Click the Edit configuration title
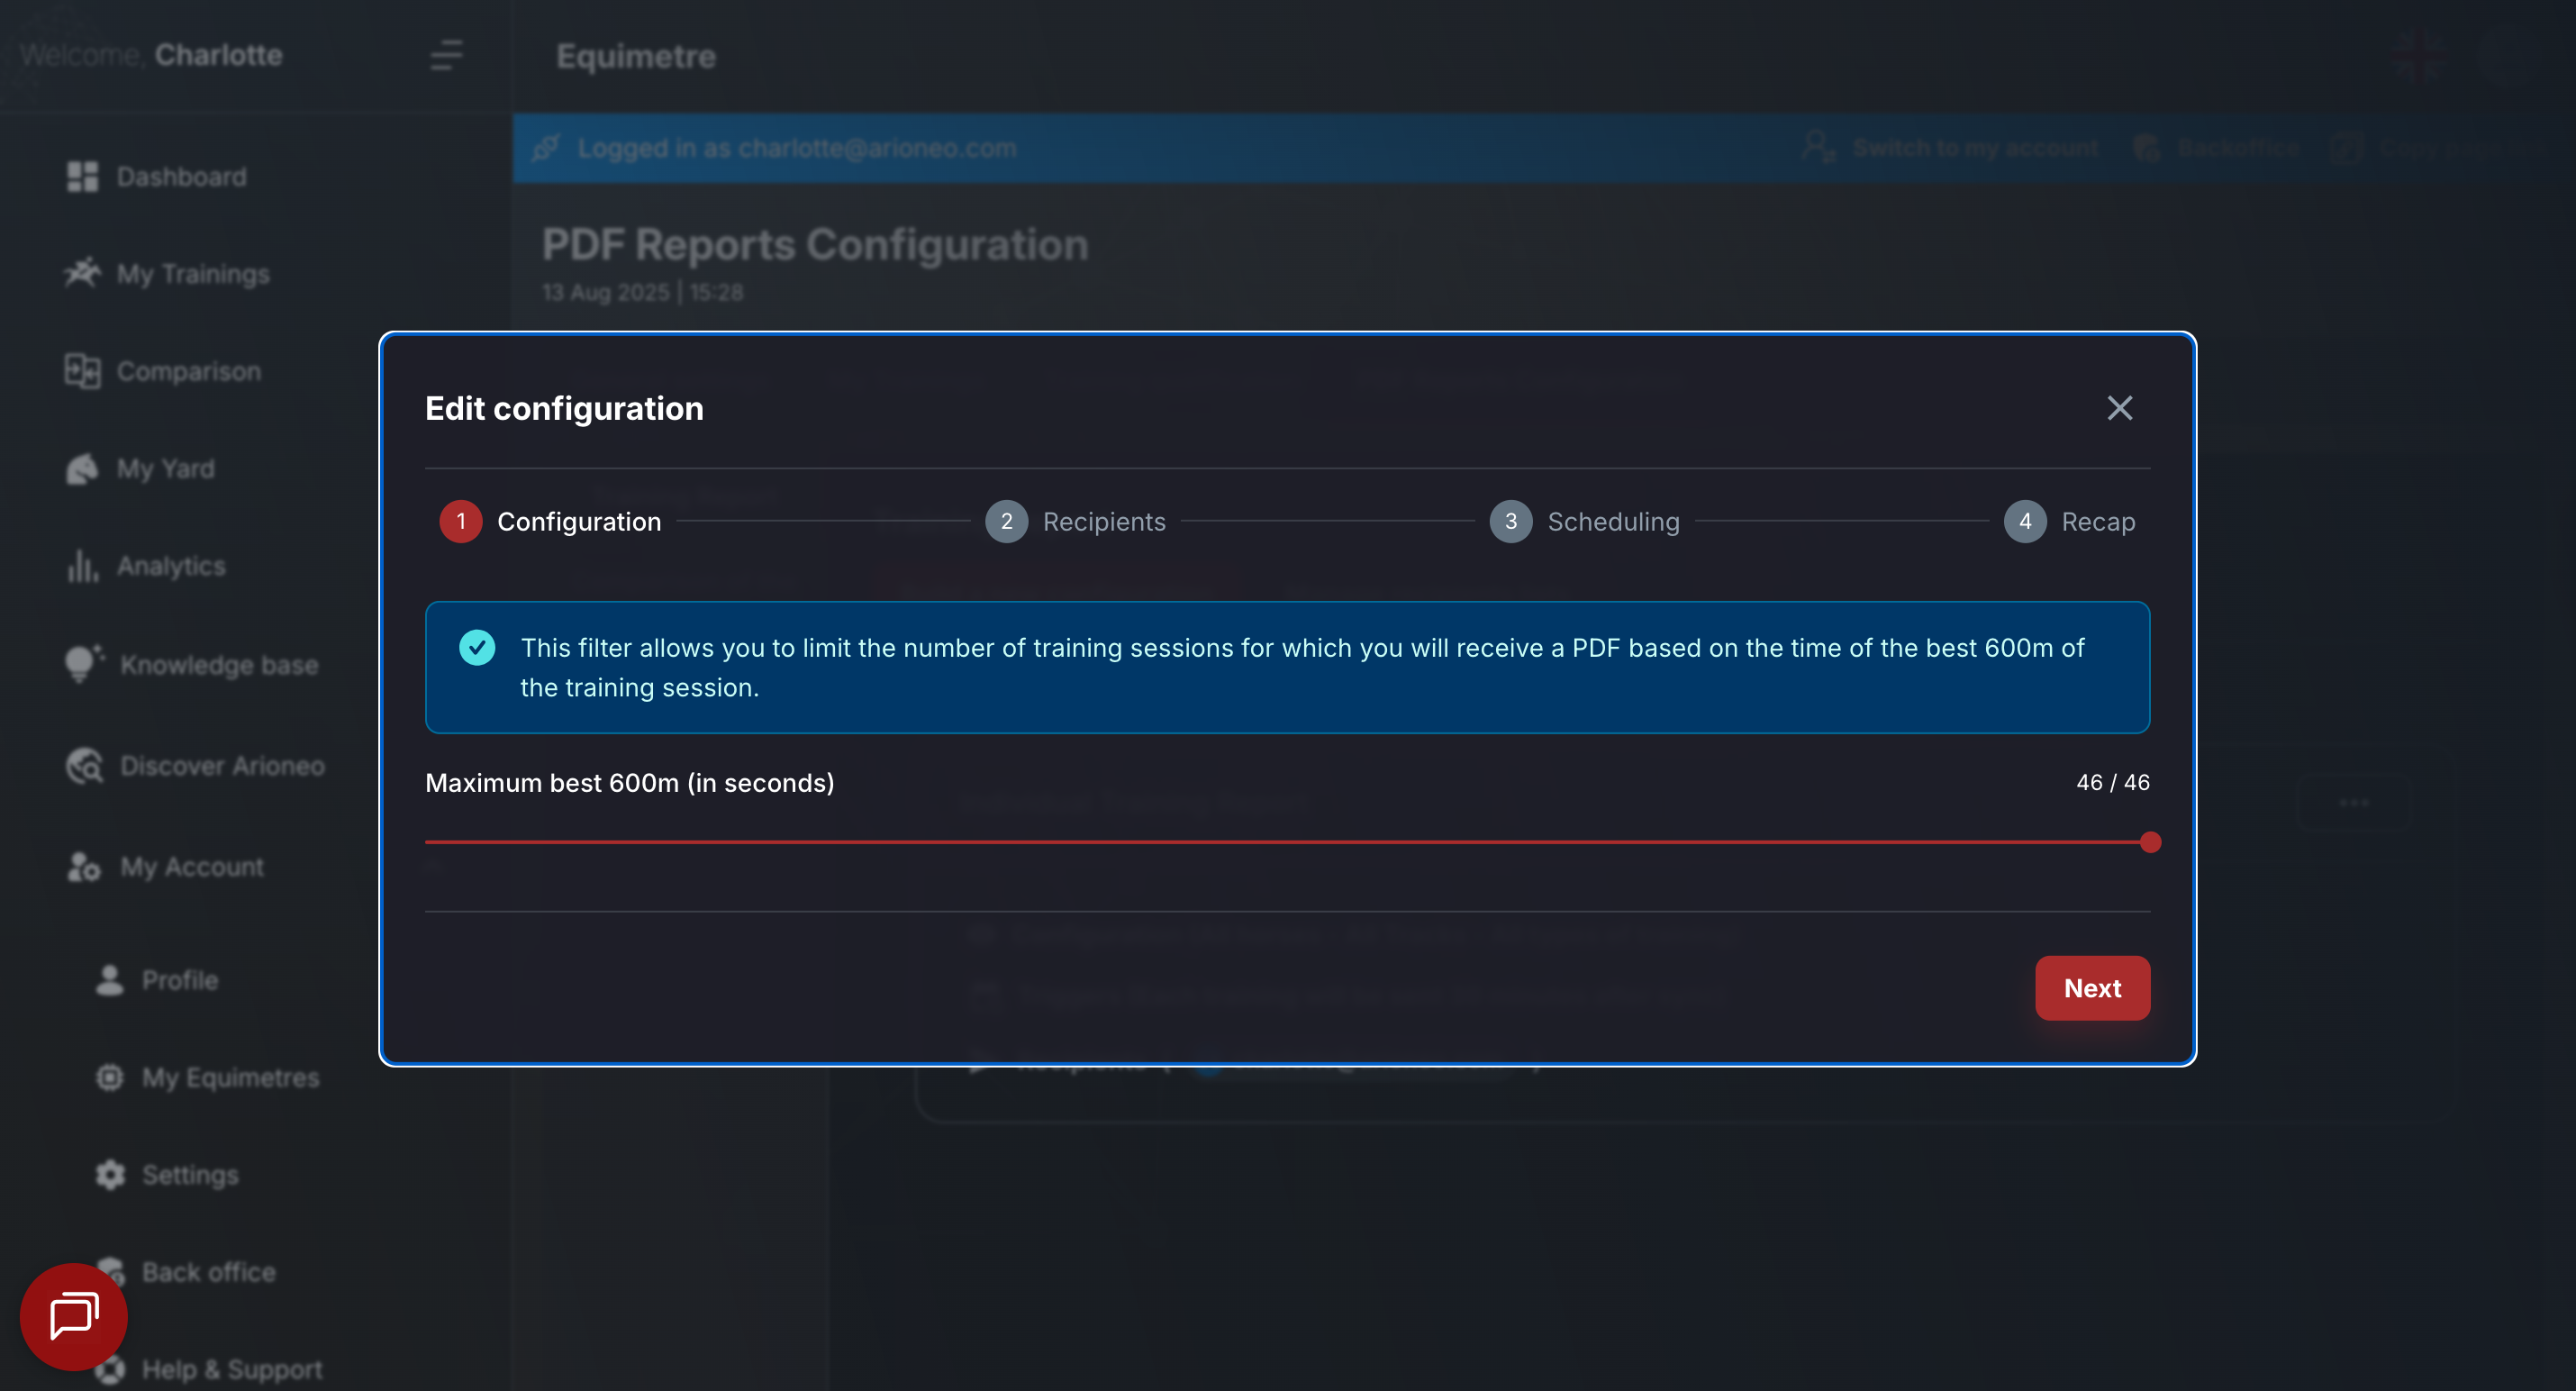Screen dimensions: 2576x1391 564,408
